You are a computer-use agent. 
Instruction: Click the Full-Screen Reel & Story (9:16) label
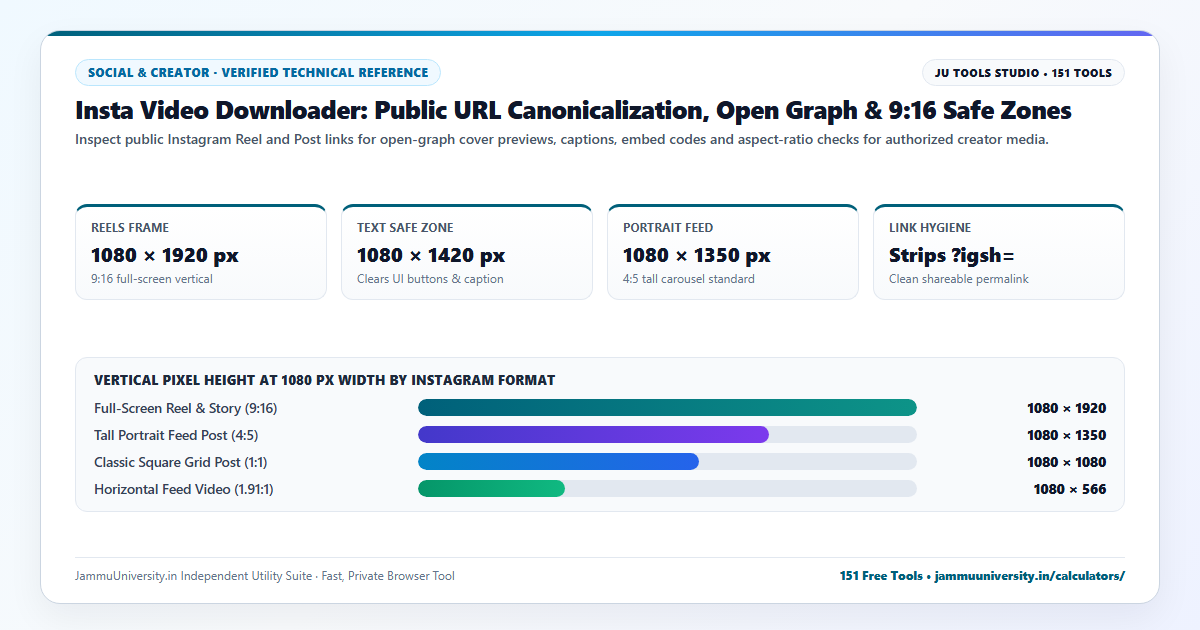click(x=186, y=408)
